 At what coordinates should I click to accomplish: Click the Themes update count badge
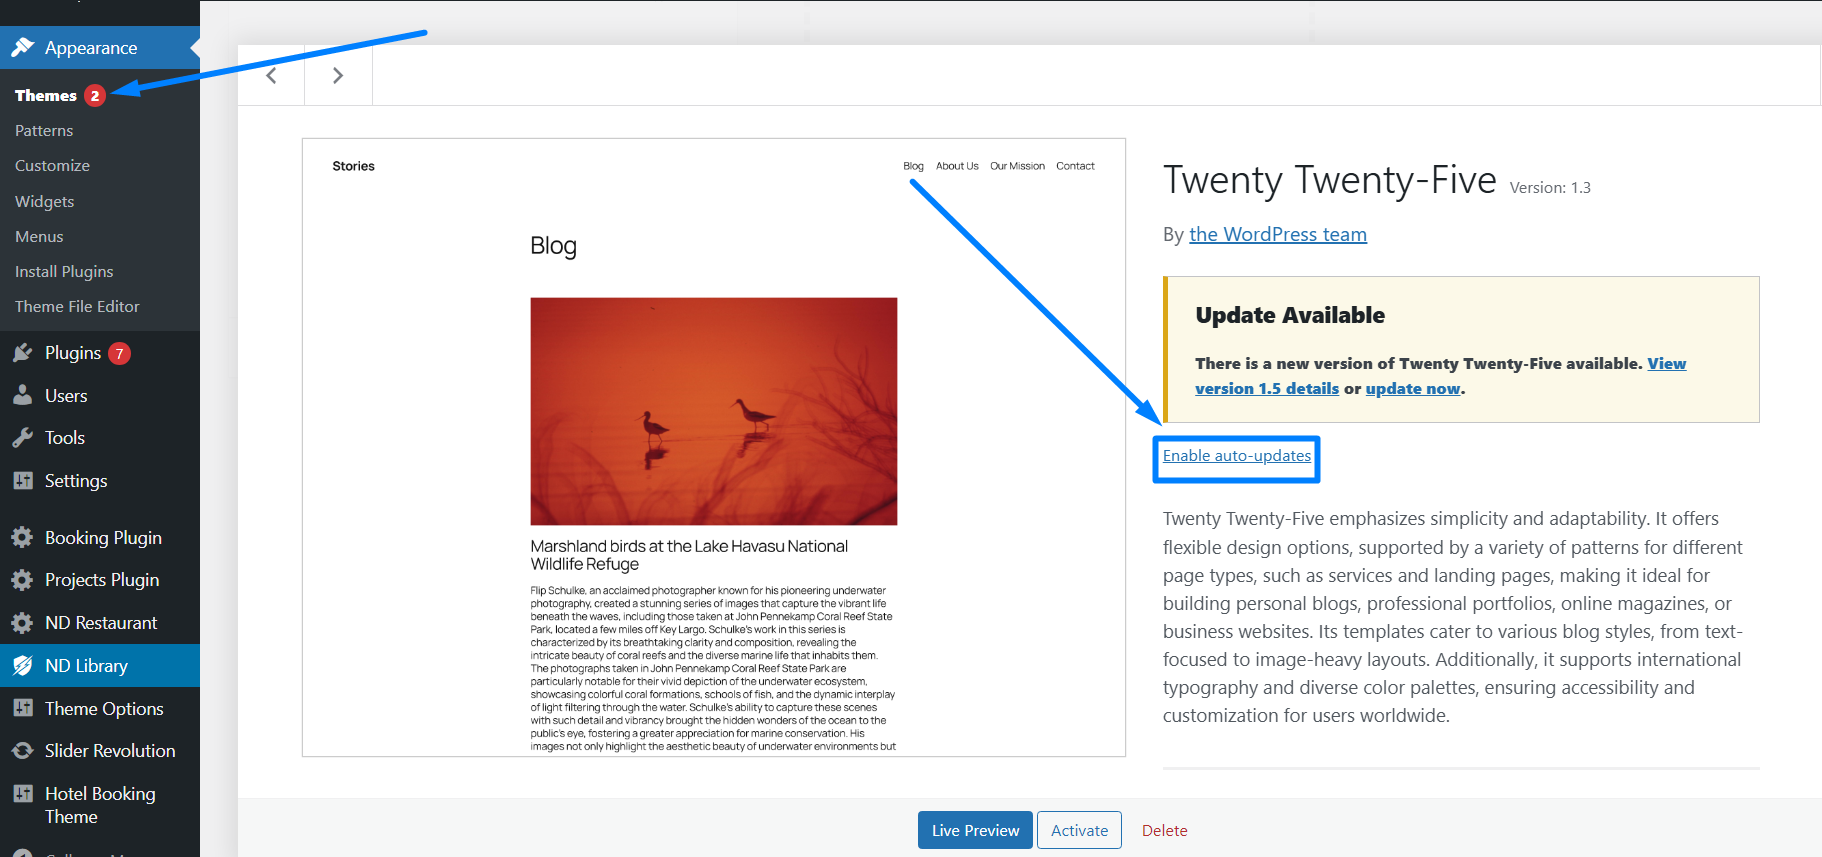pos(95,96)
